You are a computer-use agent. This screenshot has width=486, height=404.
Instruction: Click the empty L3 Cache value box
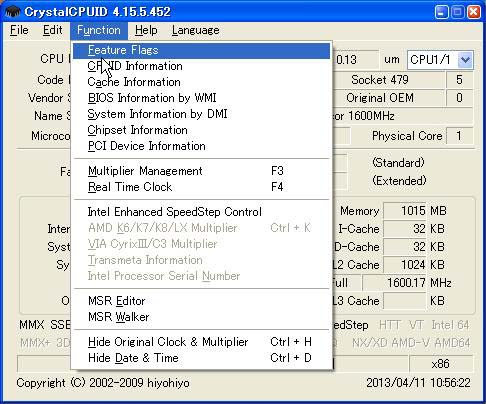(405, 301)
